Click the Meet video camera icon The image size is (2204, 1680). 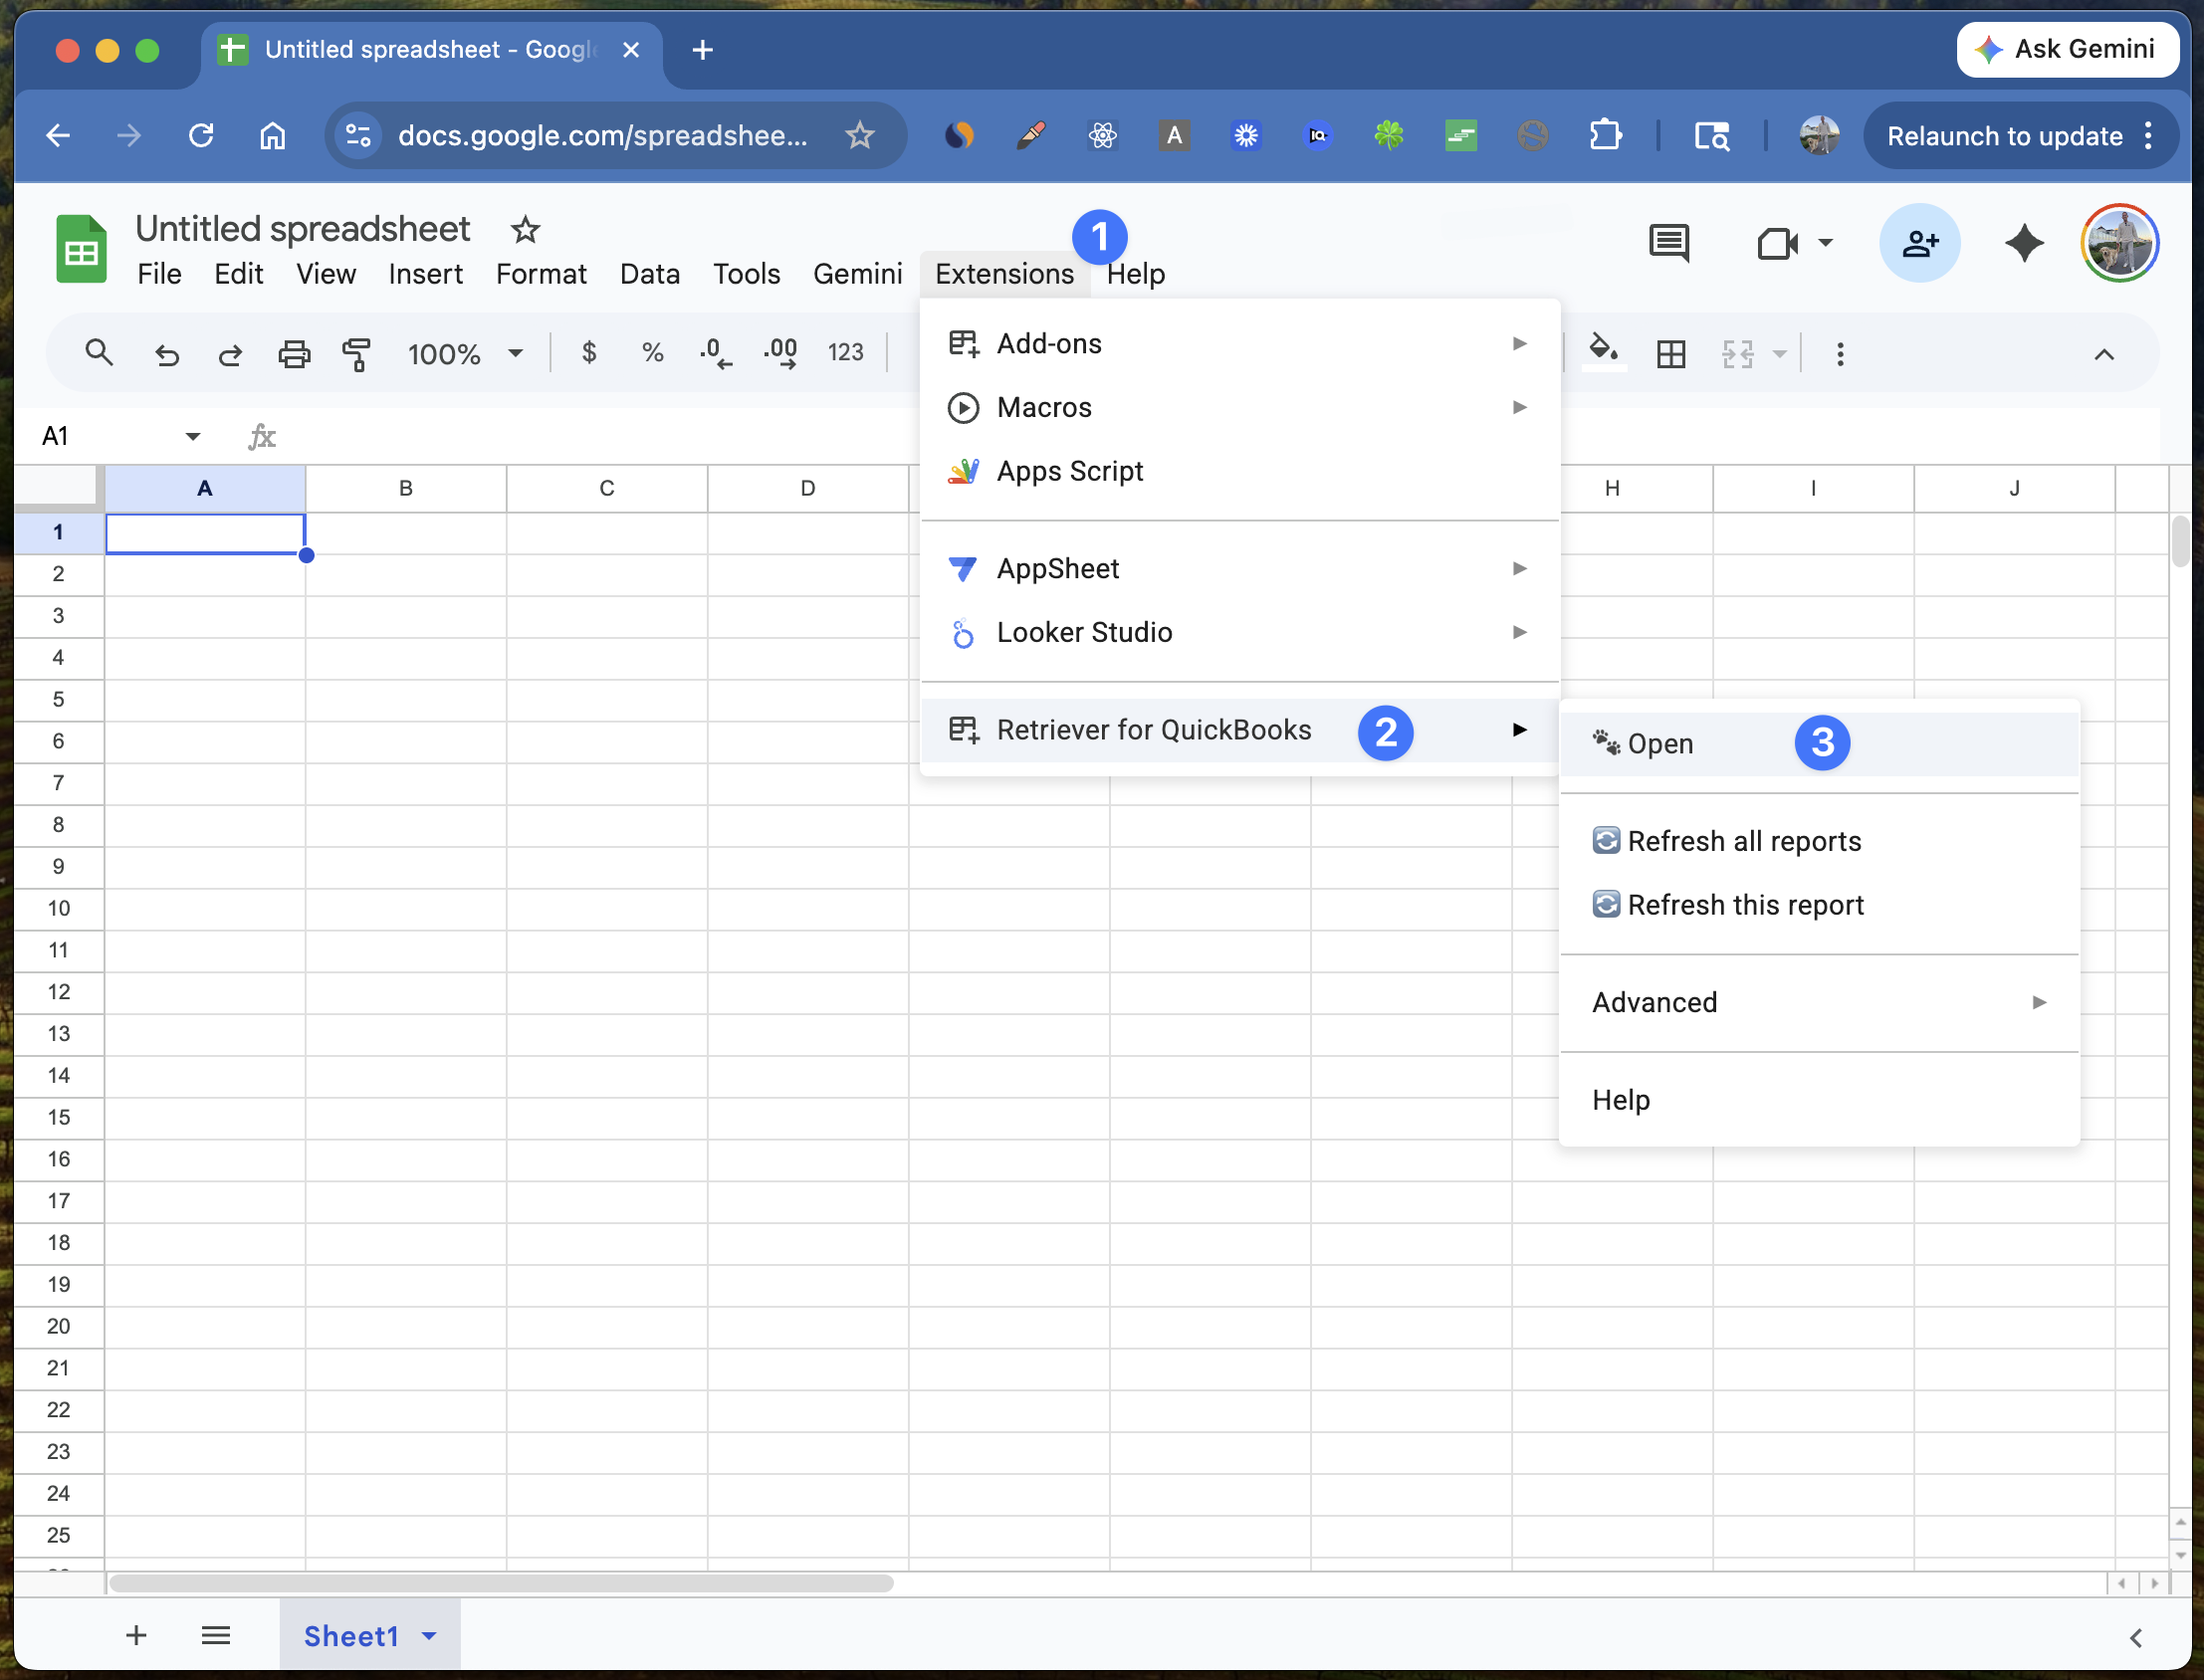pos(1777,243)
